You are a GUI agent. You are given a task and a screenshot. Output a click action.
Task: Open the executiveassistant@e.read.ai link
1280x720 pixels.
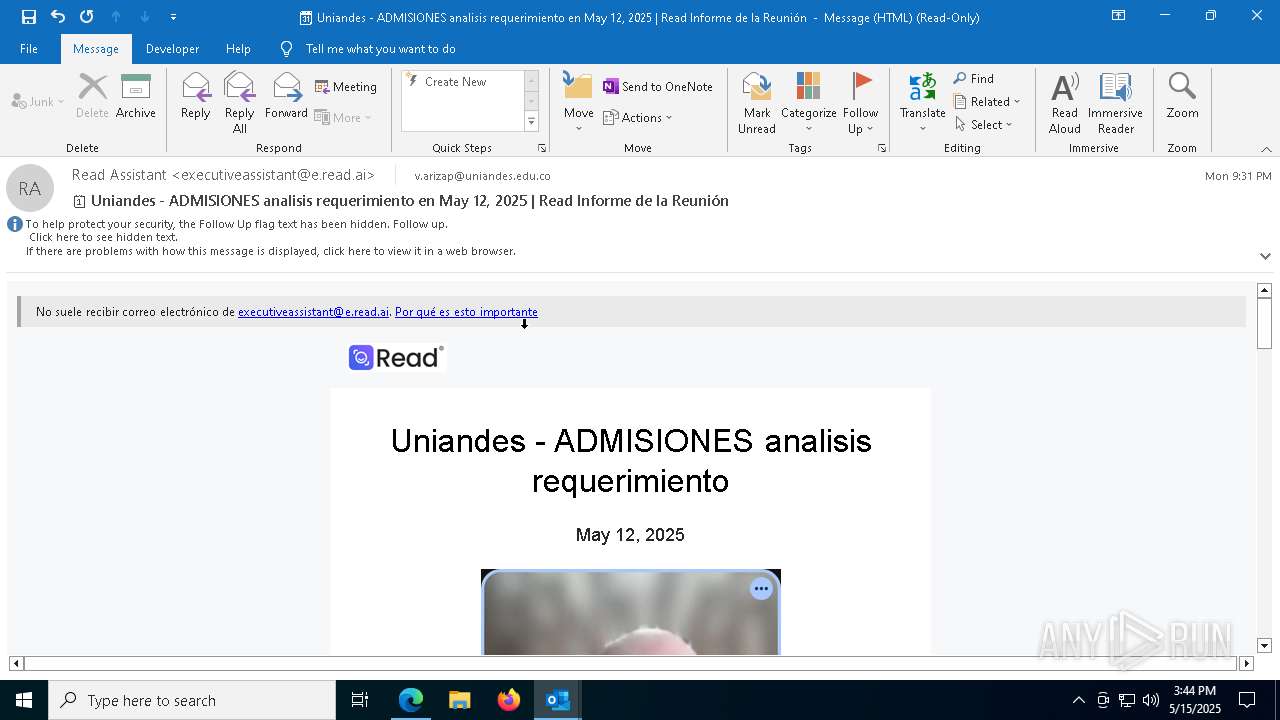click(313, 312)
